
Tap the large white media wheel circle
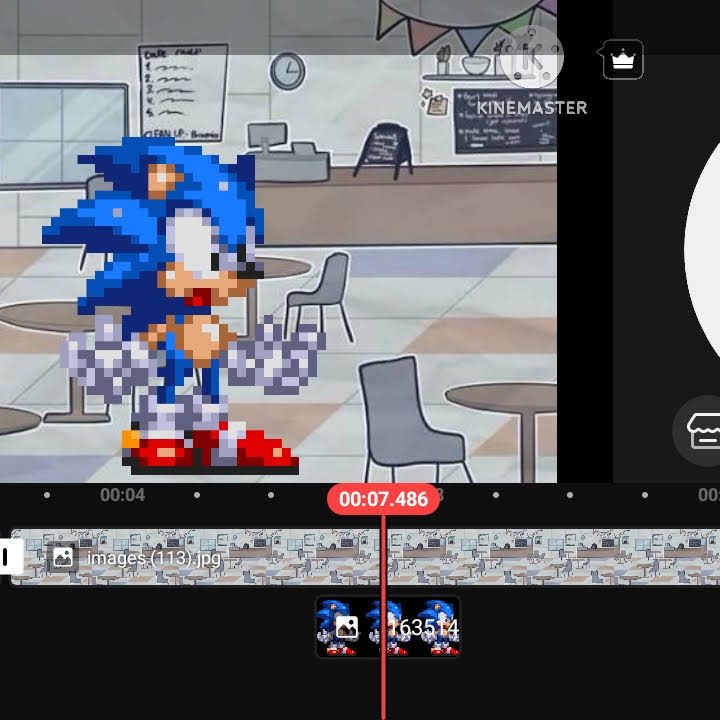(702, 248)
